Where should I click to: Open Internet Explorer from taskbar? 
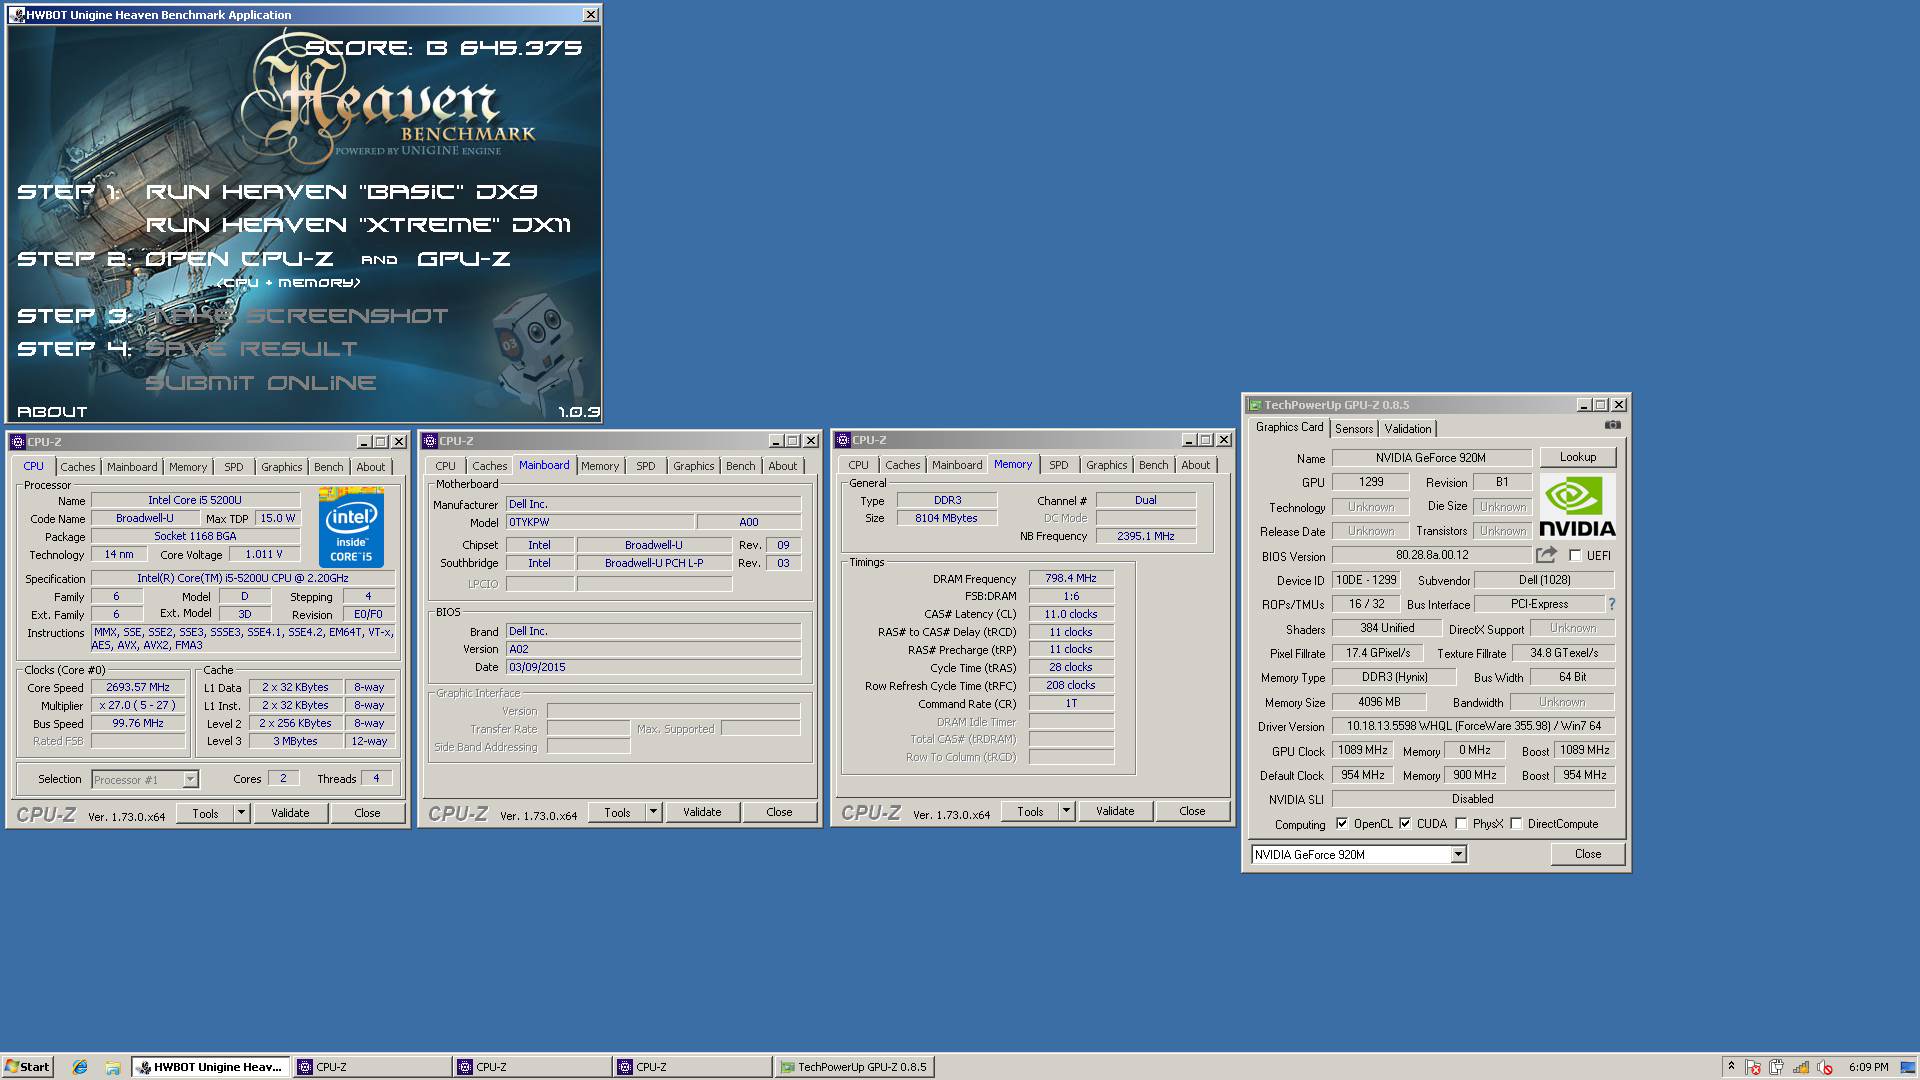pos(80,1067)
